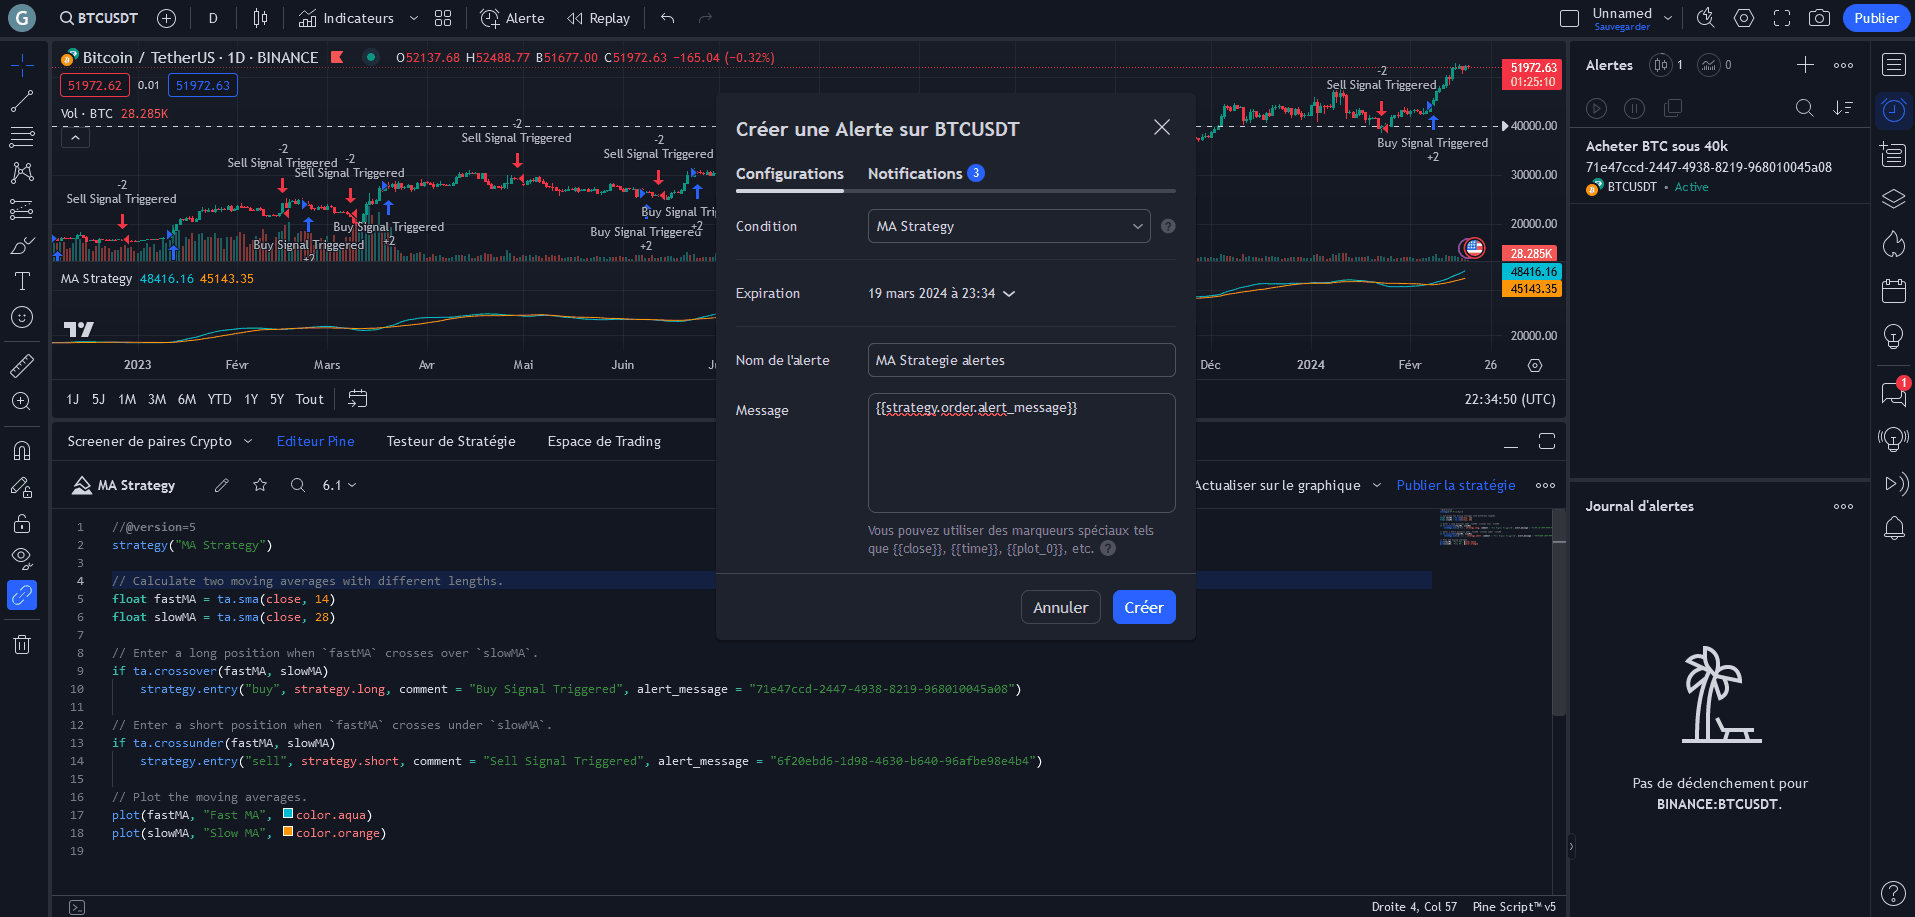
Task: Rename MA Strategy script with pencil icon
Action: [222, 485]
